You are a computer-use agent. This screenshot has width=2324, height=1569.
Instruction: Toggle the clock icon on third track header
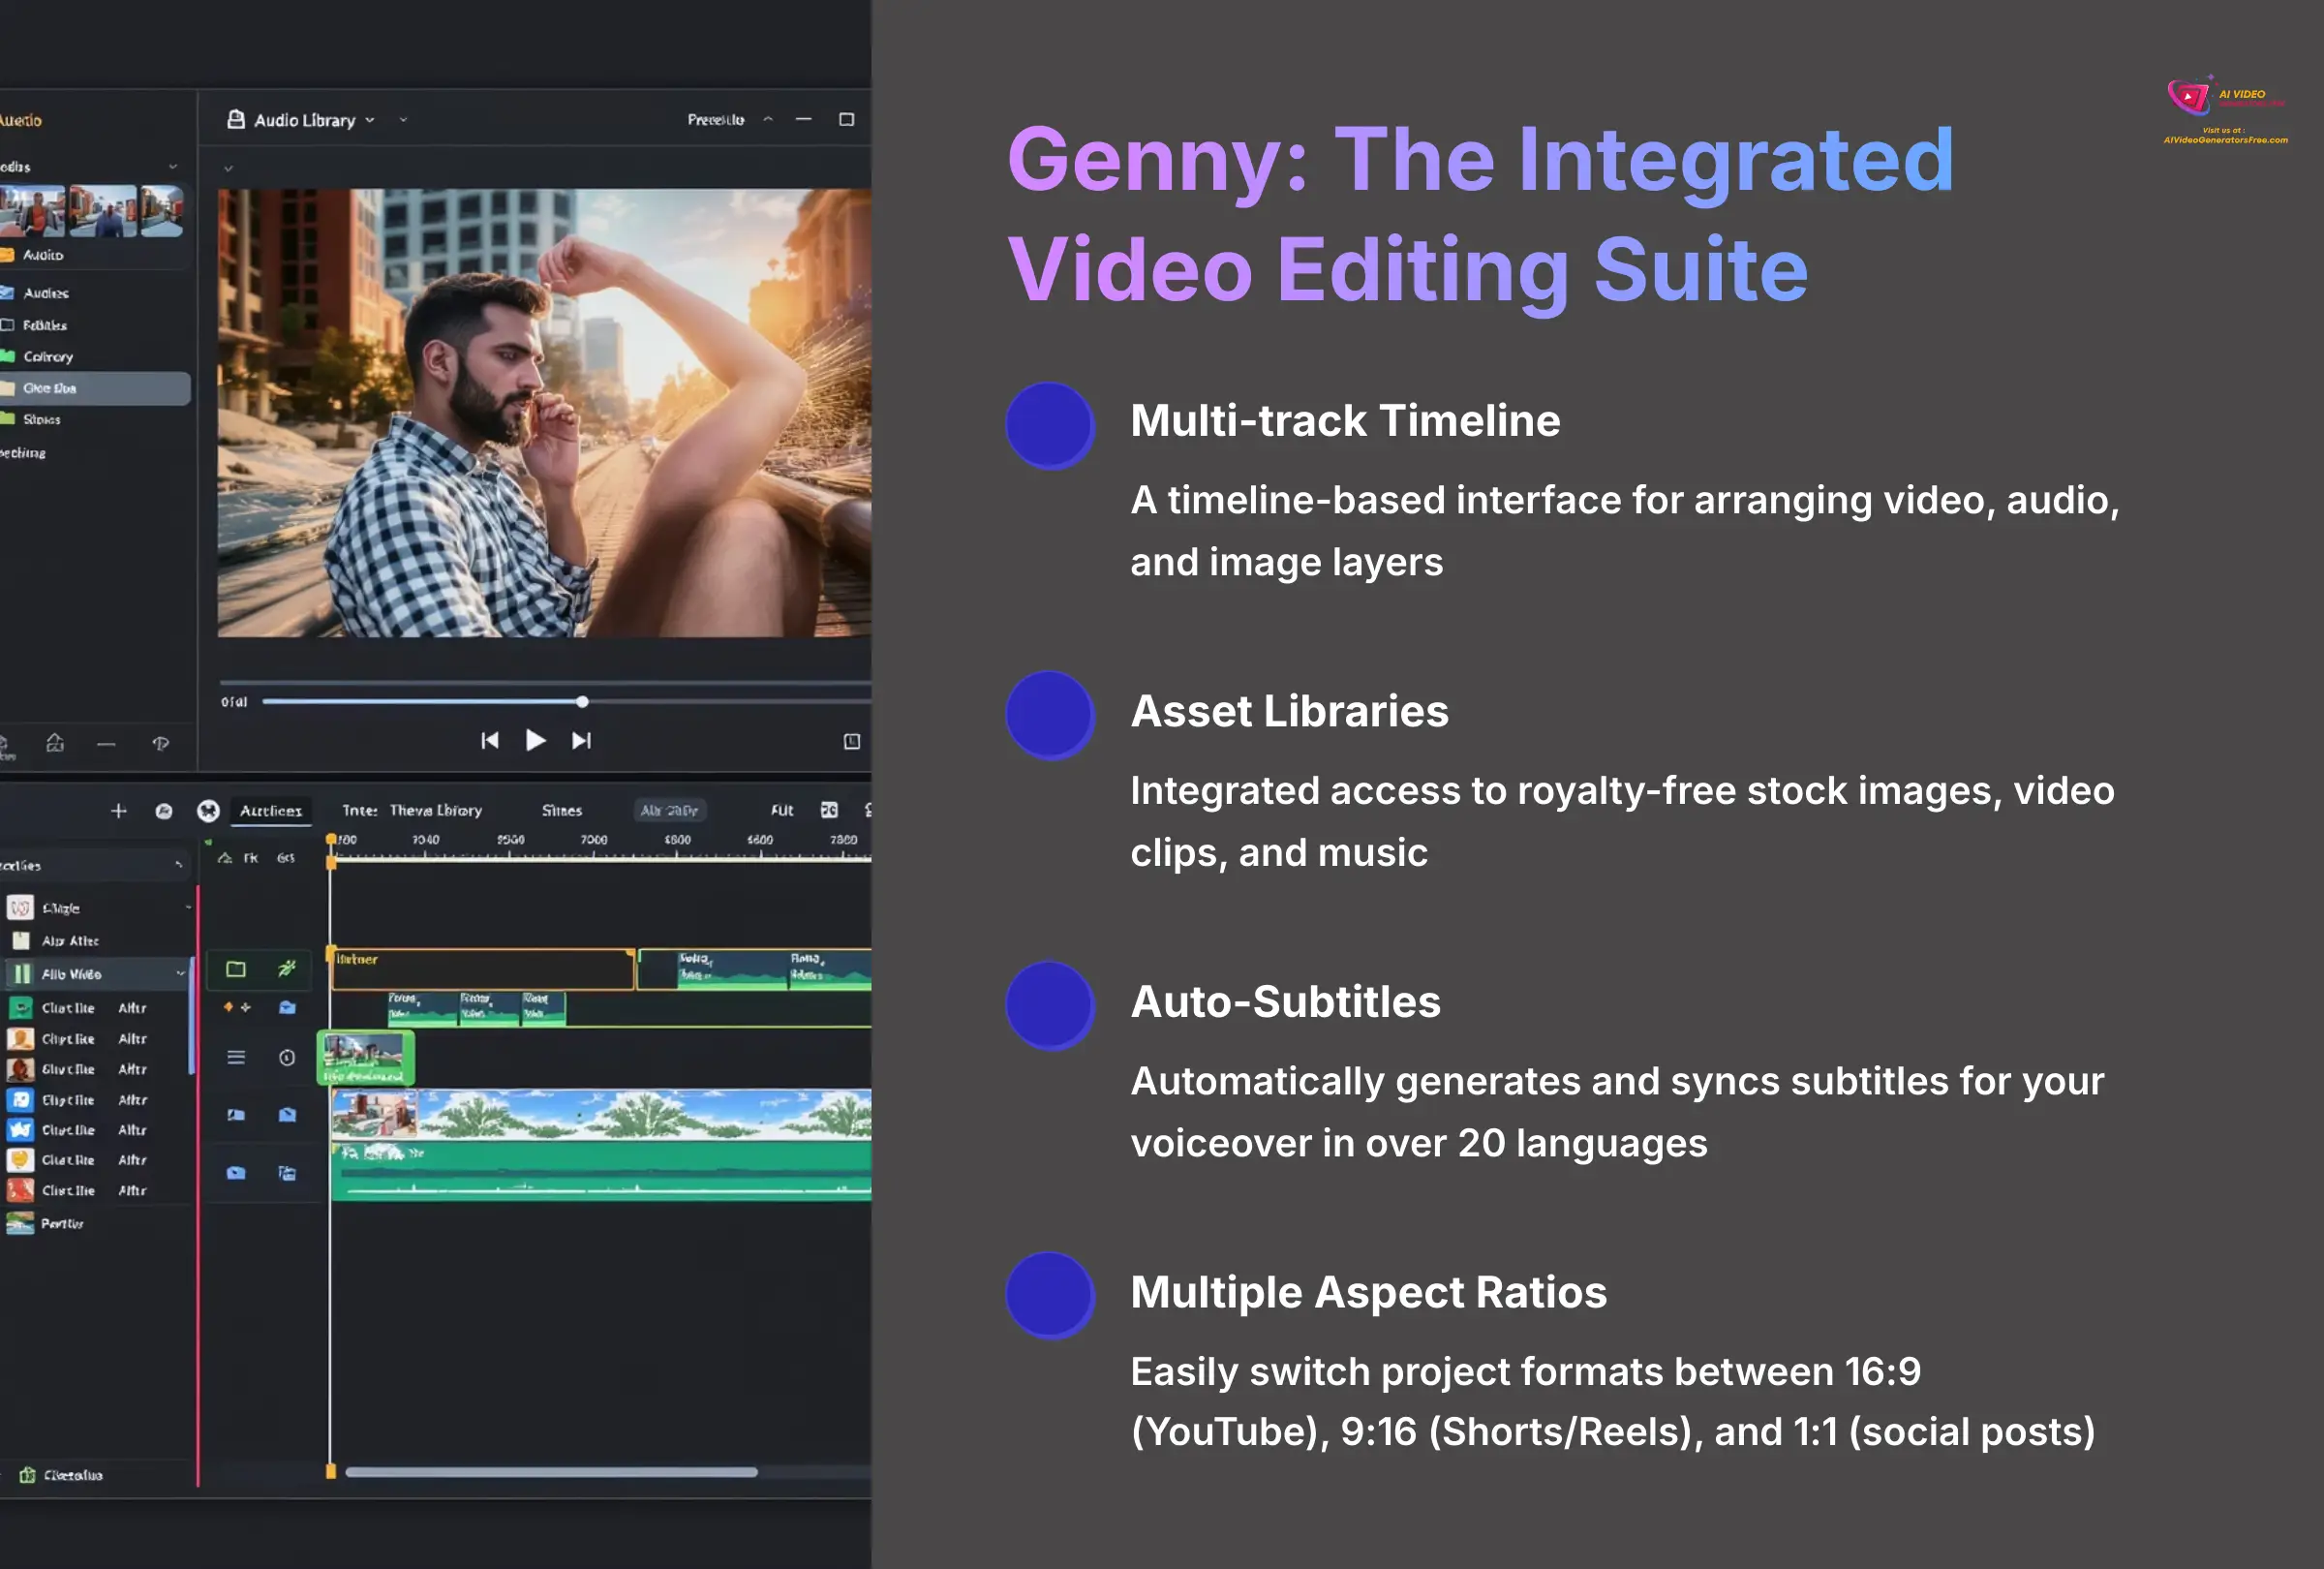tap(287, 1058)
